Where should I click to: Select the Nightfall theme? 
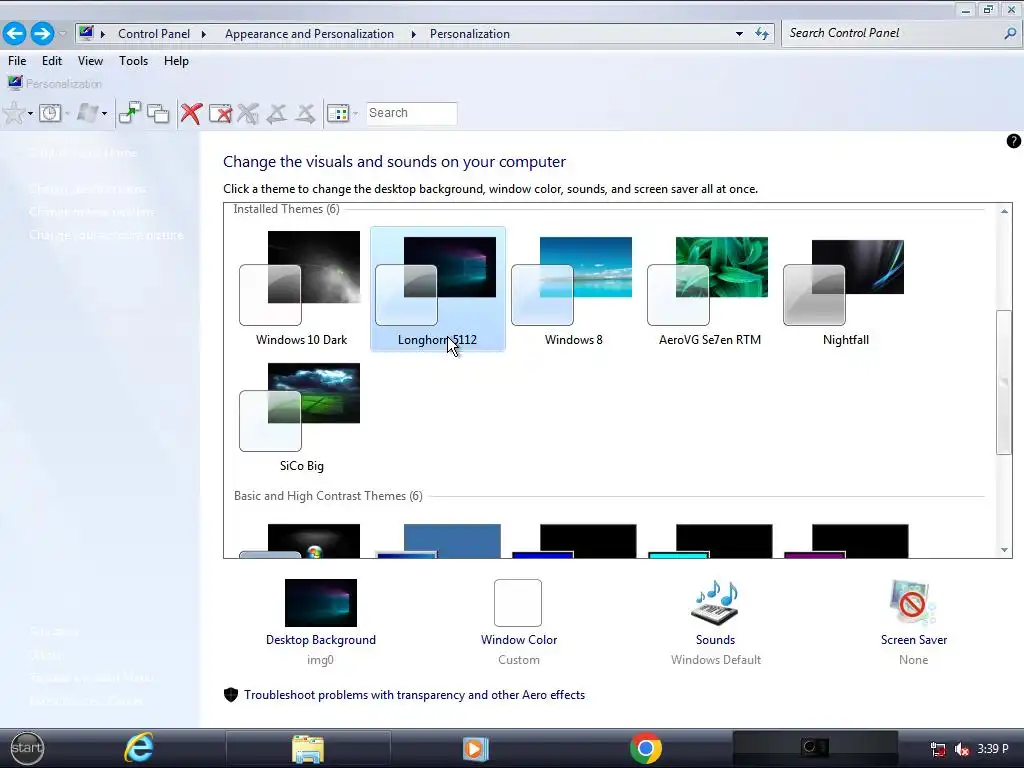pyautogui.click(x=846, y=289)
